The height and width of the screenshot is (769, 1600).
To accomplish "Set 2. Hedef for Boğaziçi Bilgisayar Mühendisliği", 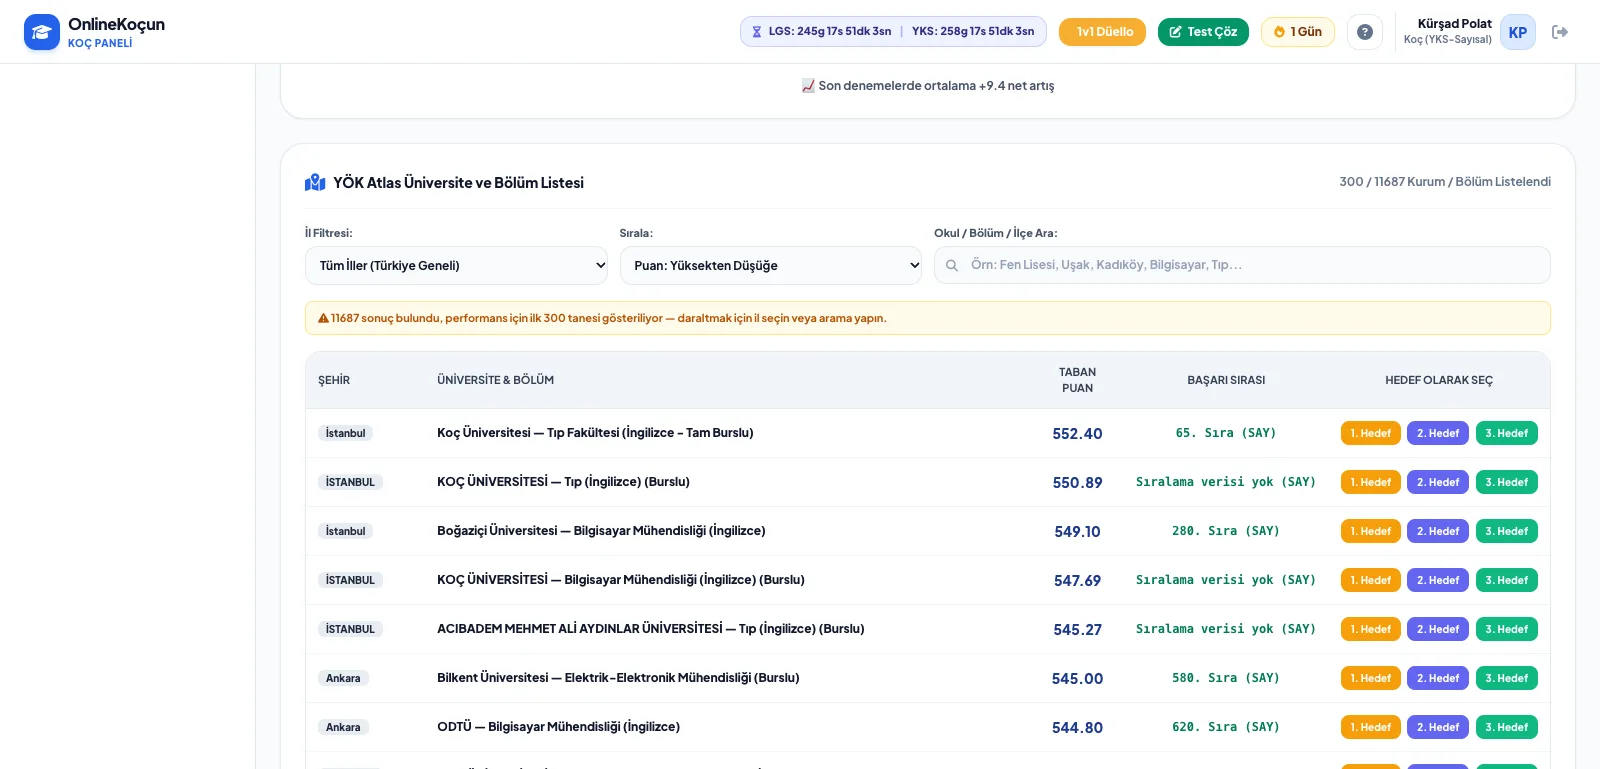I will click(x=1438, y=531).
